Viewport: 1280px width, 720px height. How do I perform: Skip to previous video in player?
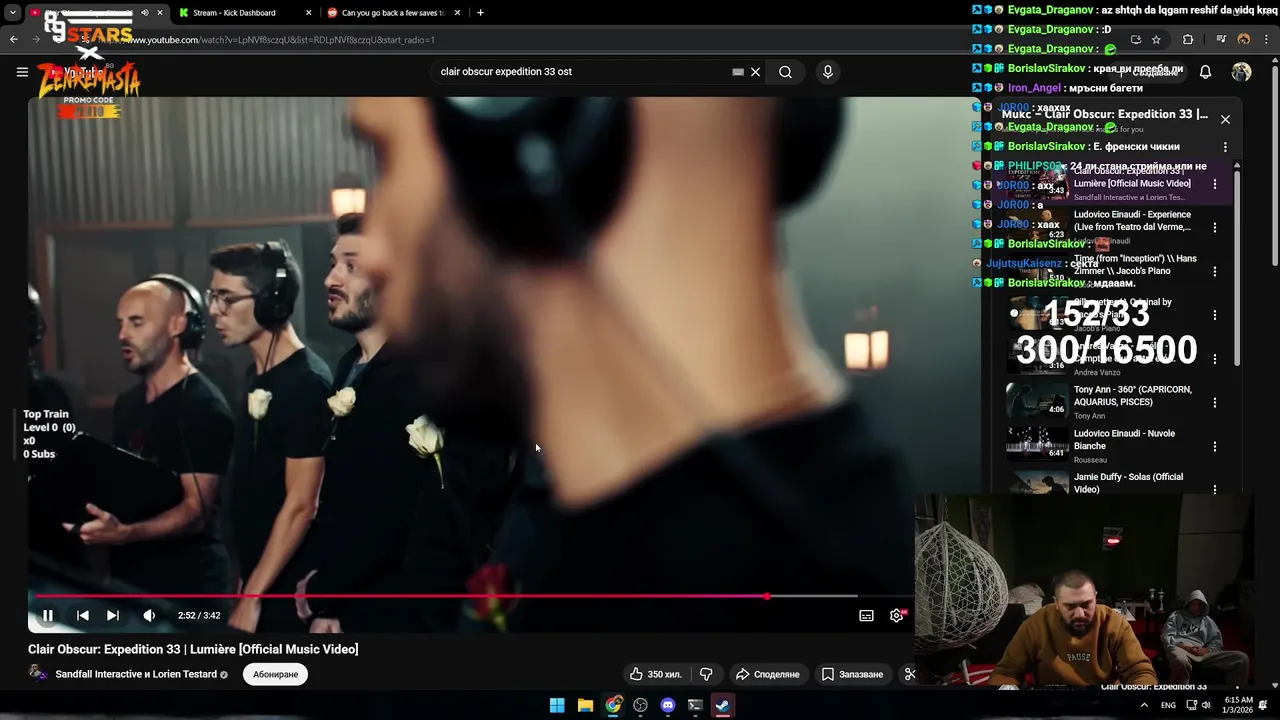pyautogui.click(x=83, y=615)
